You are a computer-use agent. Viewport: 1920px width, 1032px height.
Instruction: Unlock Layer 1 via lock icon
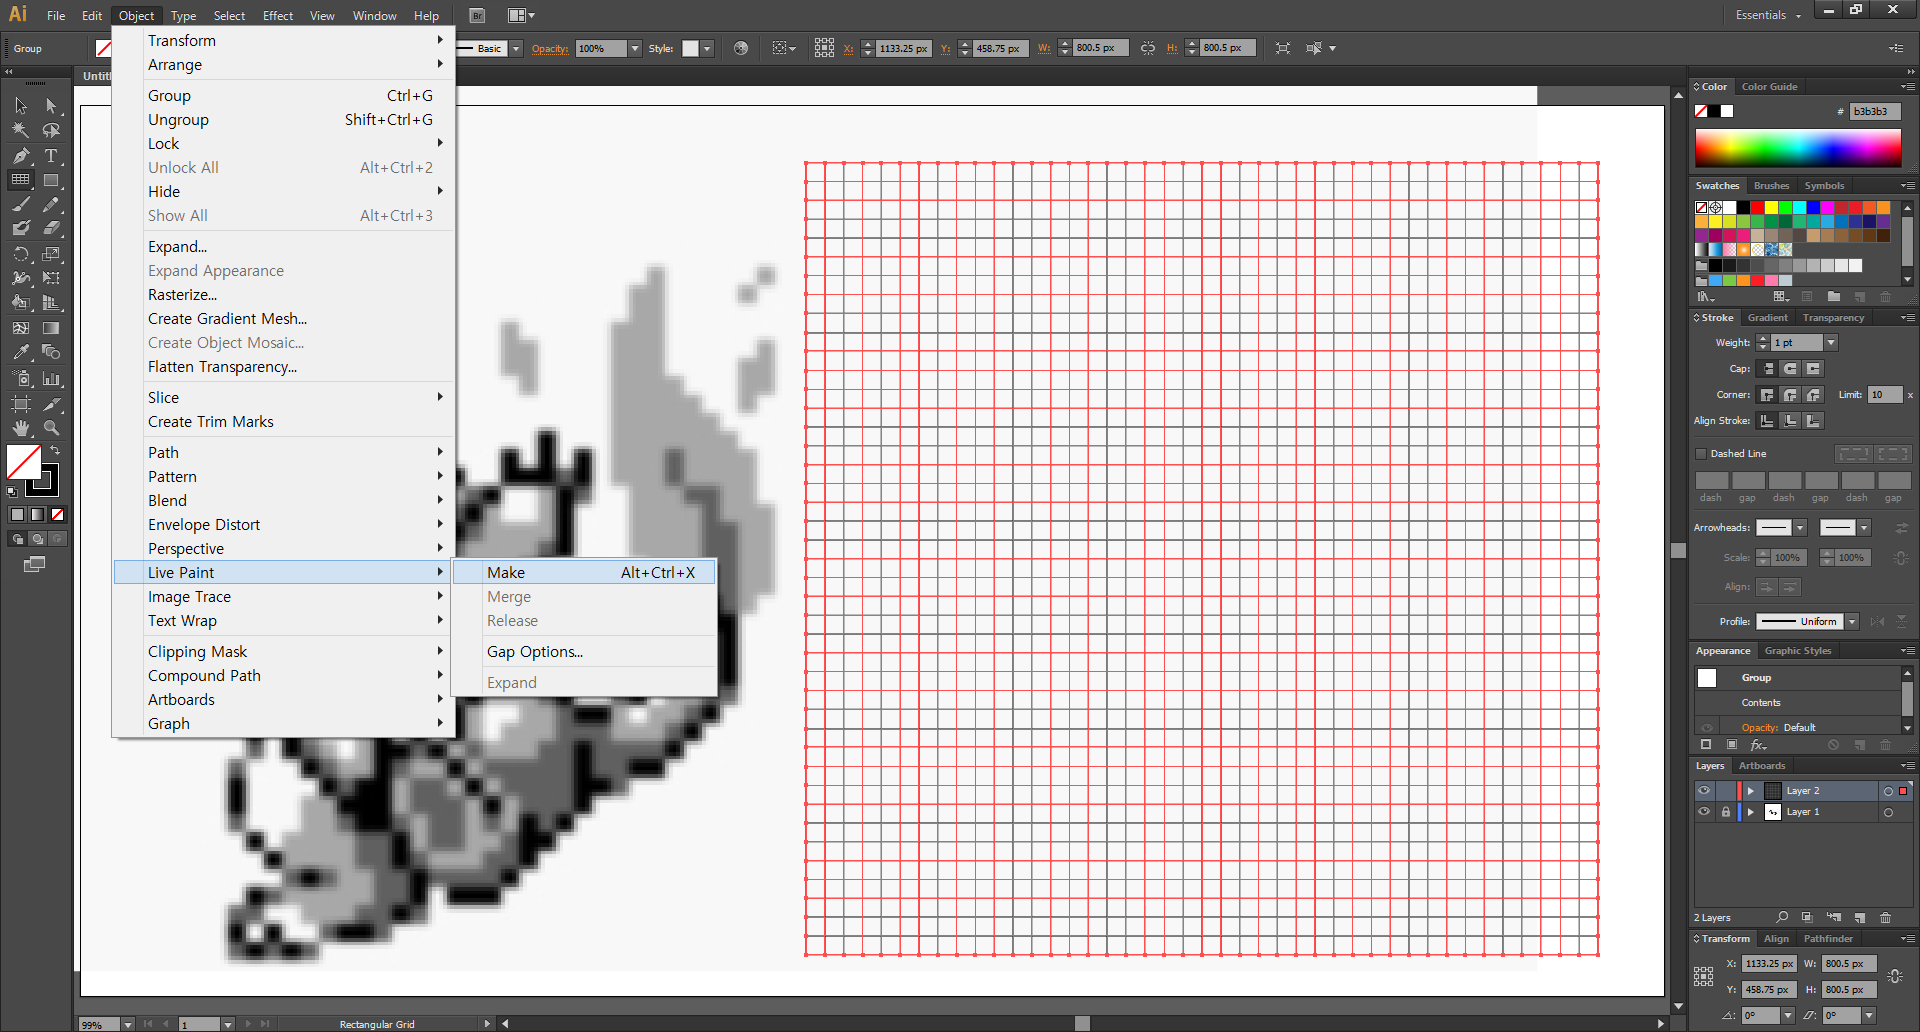coord(1725,812)
